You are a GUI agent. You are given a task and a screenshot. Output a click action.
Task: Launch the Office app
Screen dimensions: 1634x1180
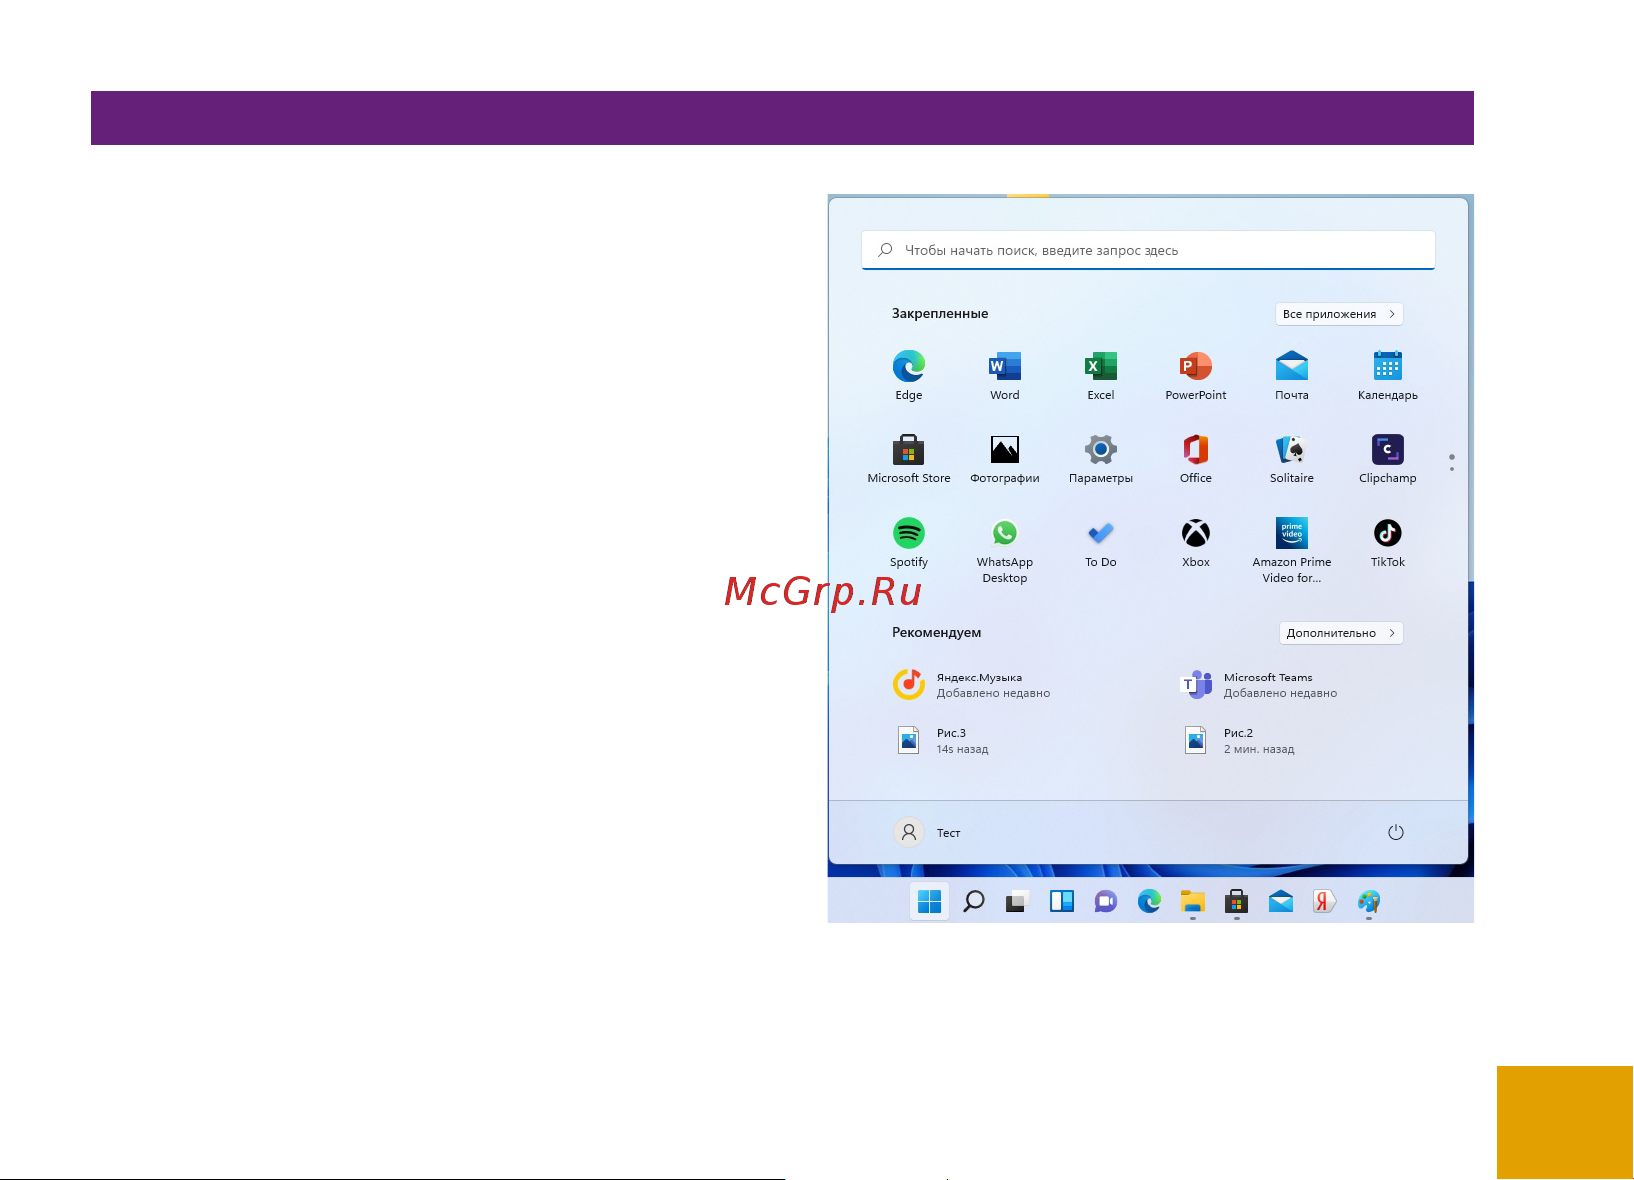coord(1196,459)
